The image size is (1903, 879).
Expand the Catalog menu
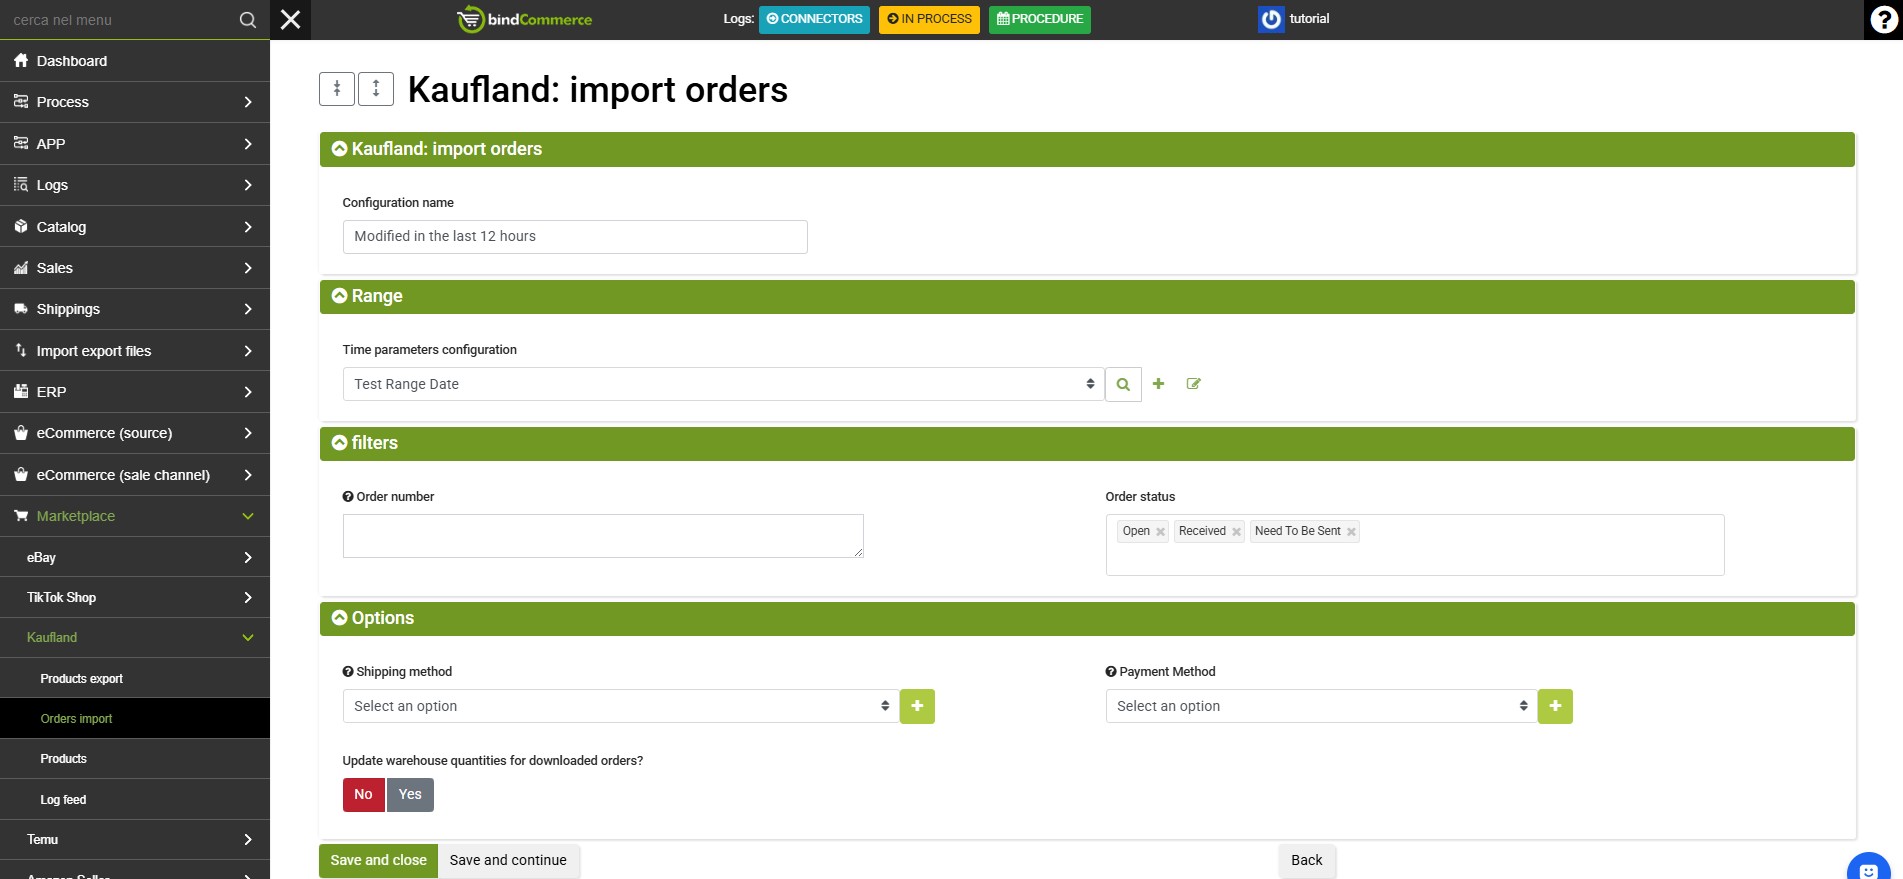pos(135,227)
